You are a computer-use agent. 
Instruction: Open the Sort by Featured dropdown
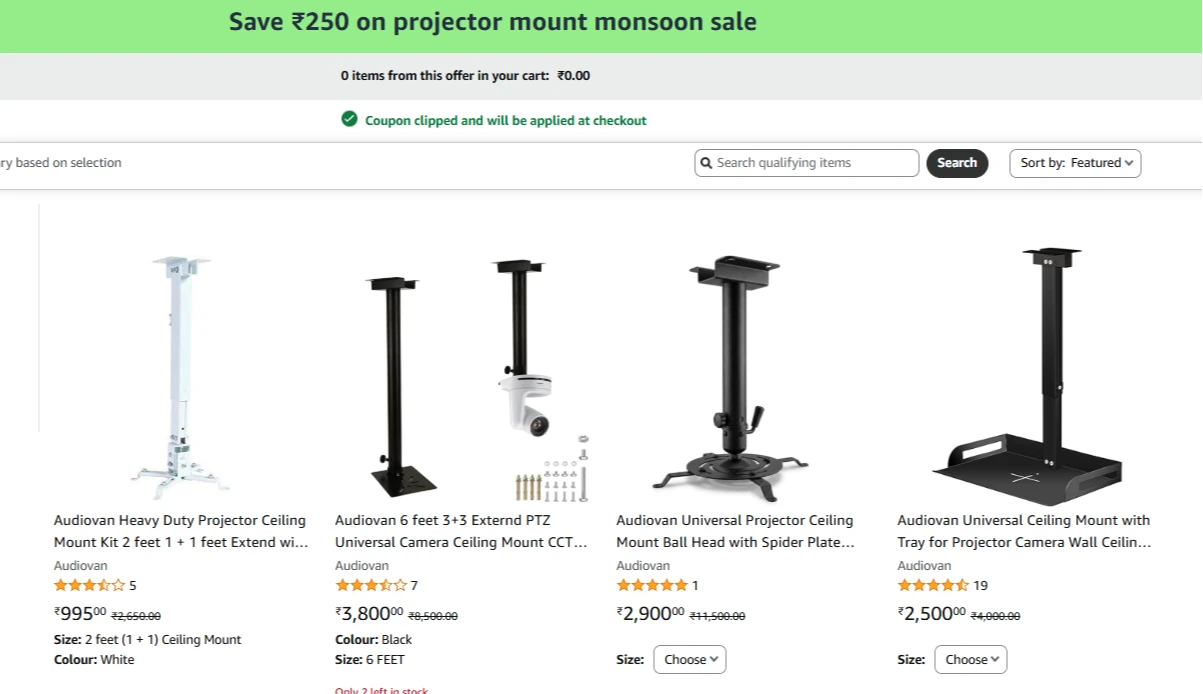tap(1075, 163)
